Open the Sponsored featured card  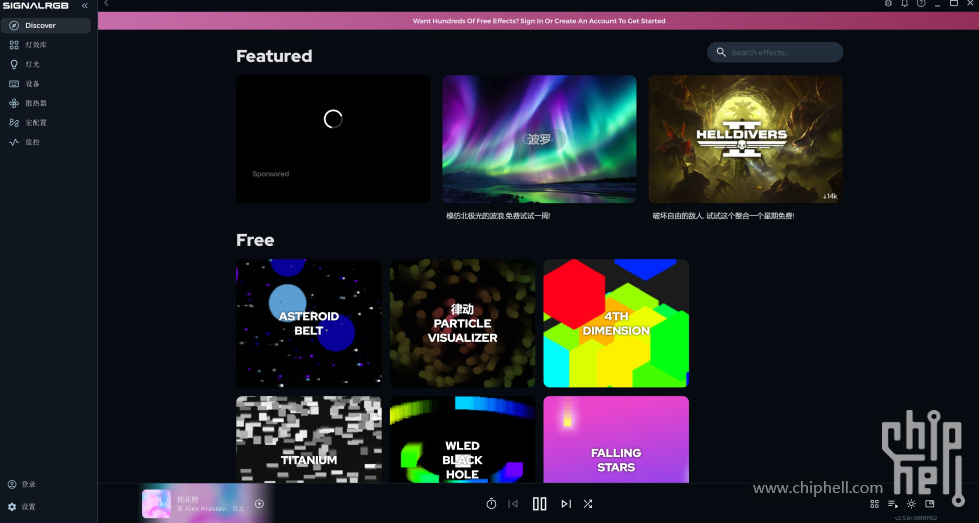[333, 139]
